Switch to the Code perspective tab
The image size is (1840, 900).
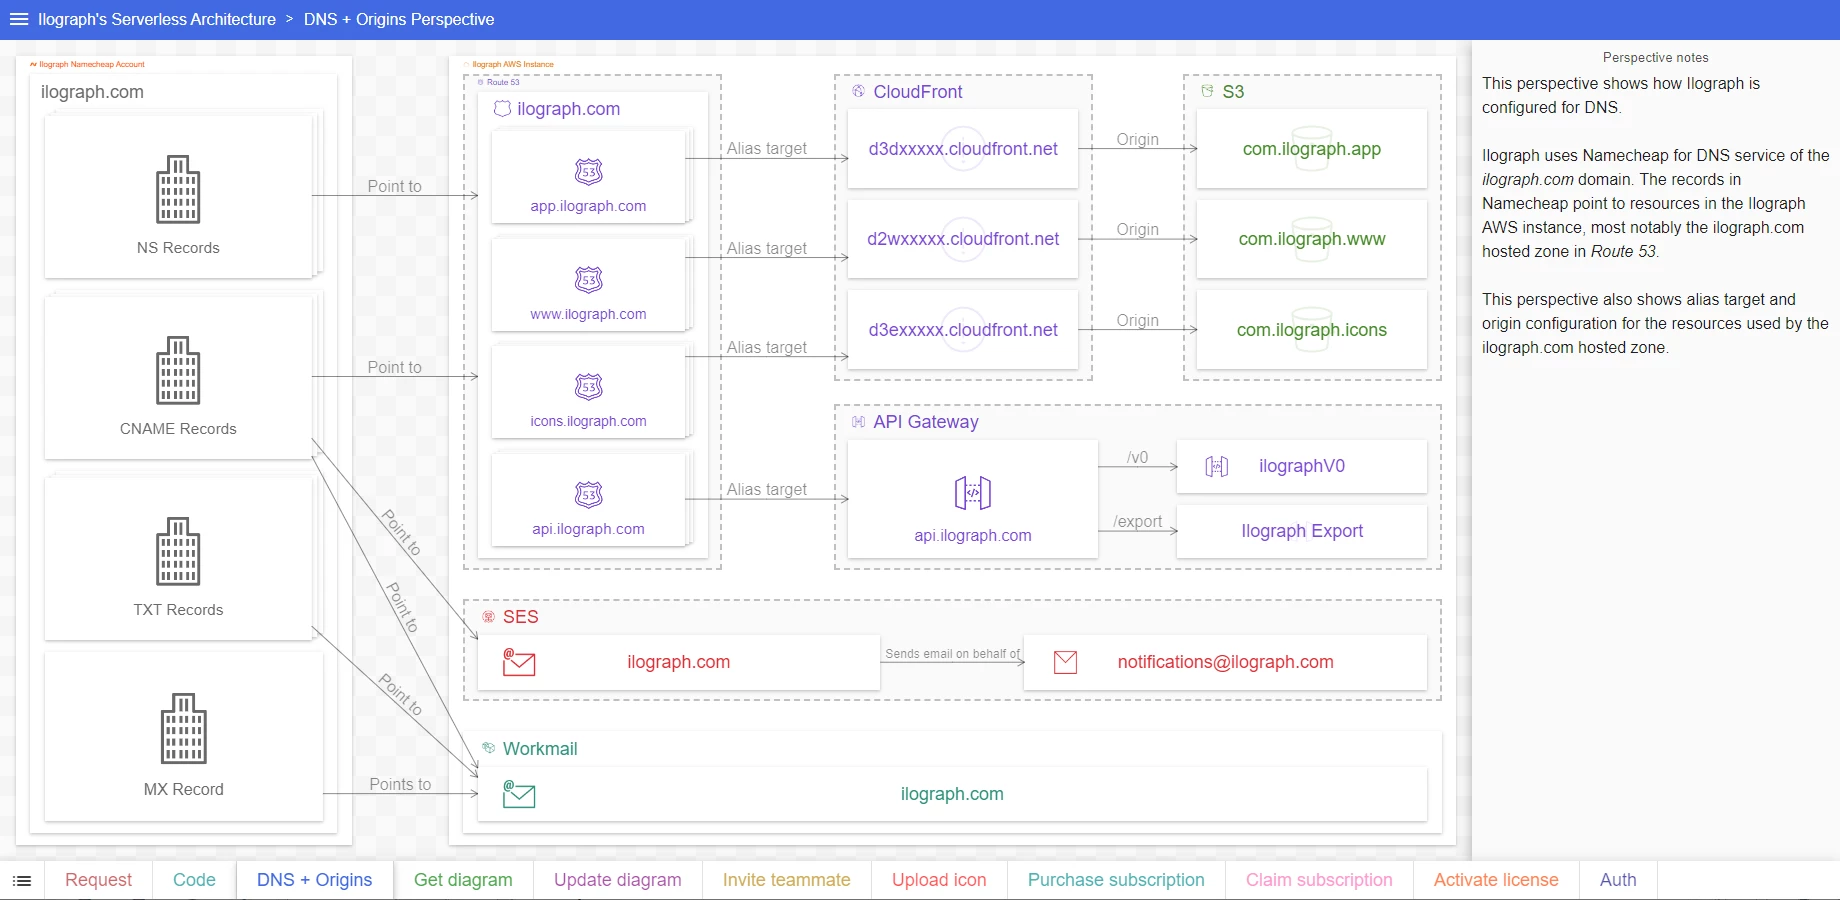pyautogui.click(x=194, y=880)
